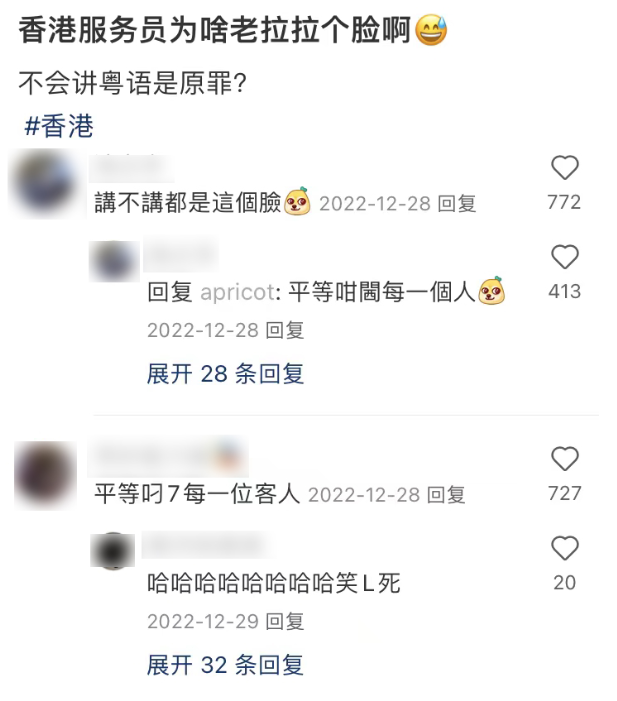Expand the 32 hidden replies

point(225,665)
